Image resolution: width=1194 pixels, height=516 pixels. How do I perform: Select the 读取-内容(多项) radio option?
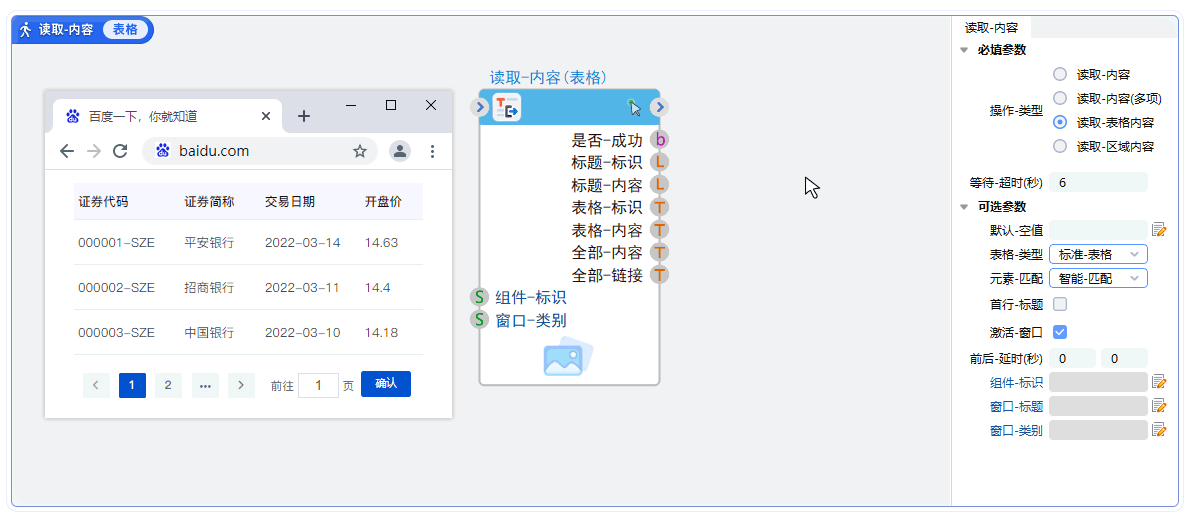1060,98
